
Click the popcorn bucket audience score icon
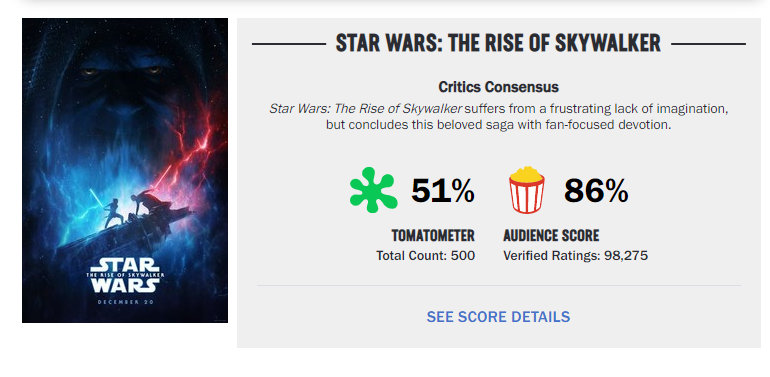click(526, 190)
